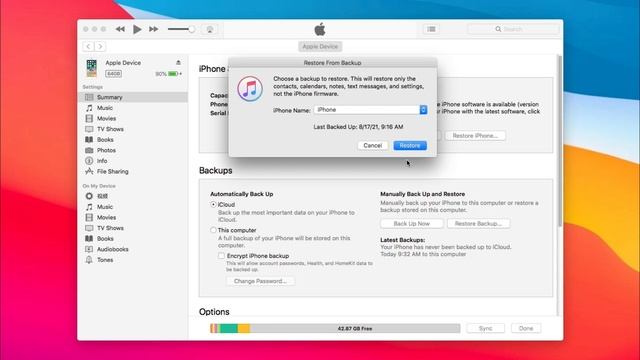
Task: Click the iTunes music icon in dialog
Action: click(x=250, y=89)
